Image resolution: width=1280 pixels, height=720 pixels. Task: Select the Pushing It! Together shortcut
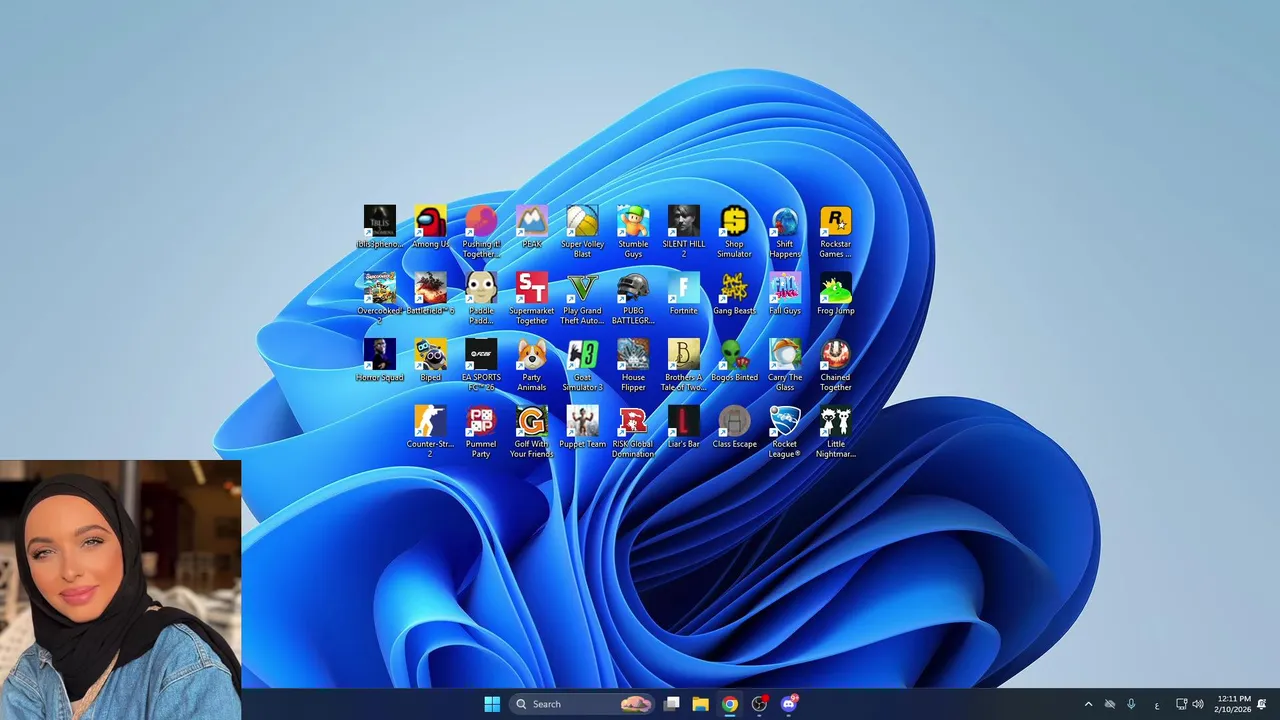pos(481,232)
